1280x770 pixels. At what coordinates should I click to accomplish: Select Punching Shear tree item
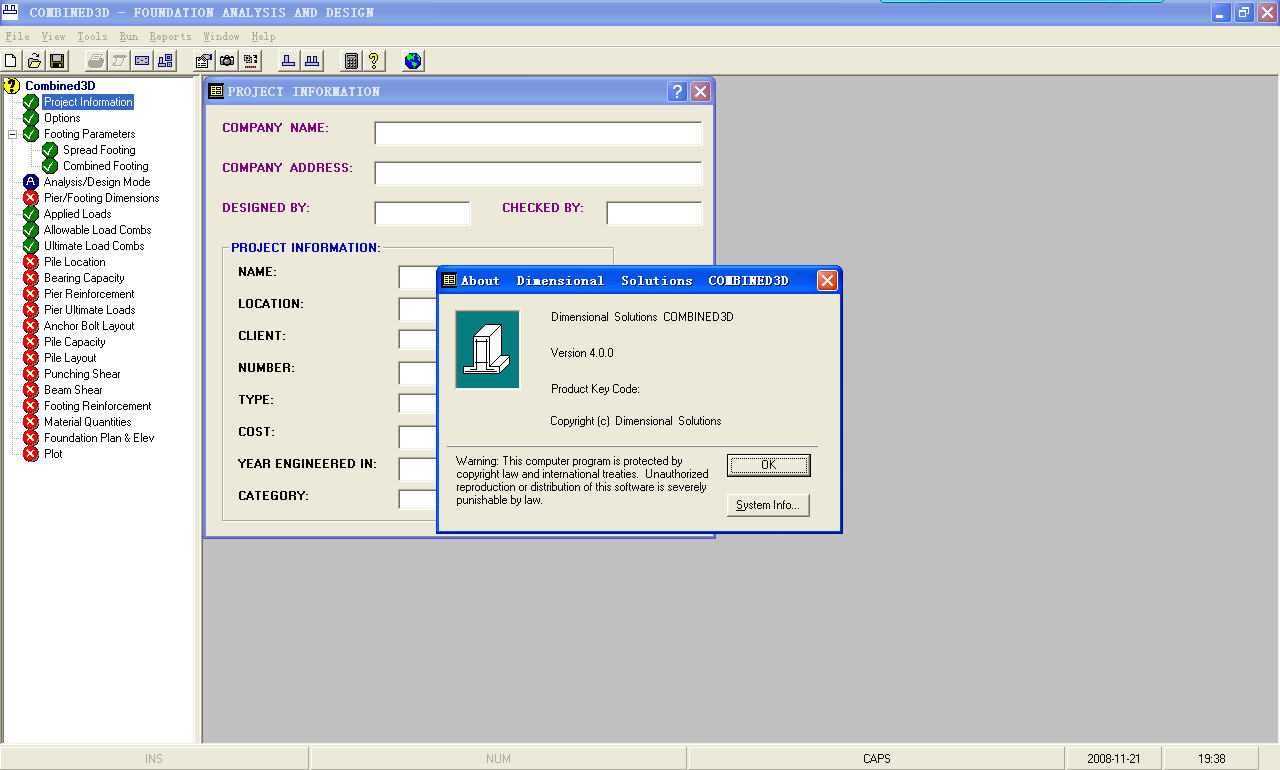click(x=82, y=374)
